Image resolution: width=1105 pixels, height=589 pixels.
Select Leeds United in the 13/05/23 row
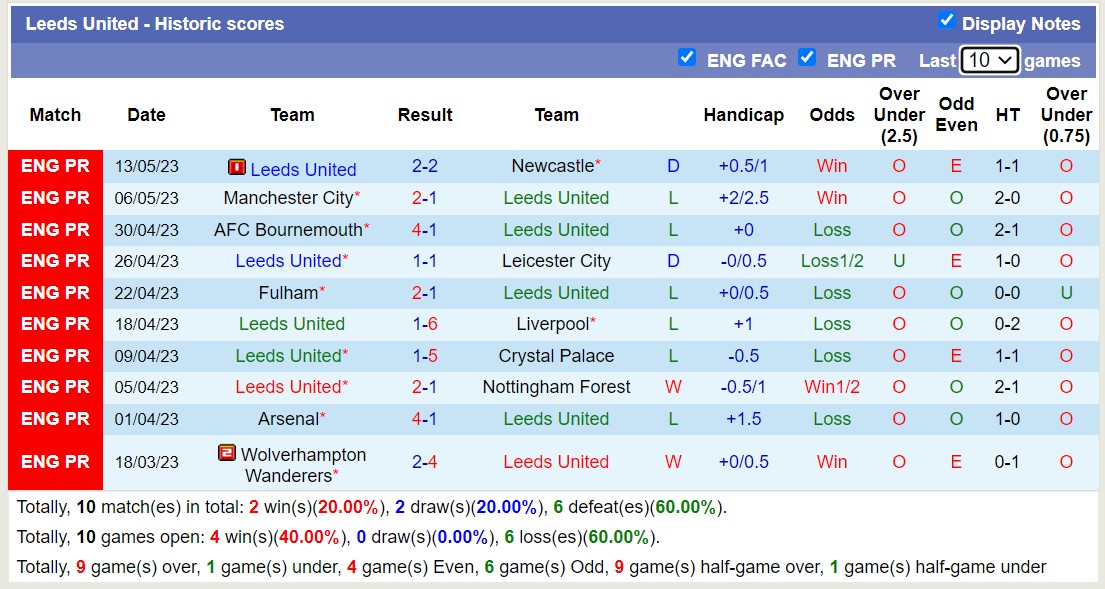[302, 169]
